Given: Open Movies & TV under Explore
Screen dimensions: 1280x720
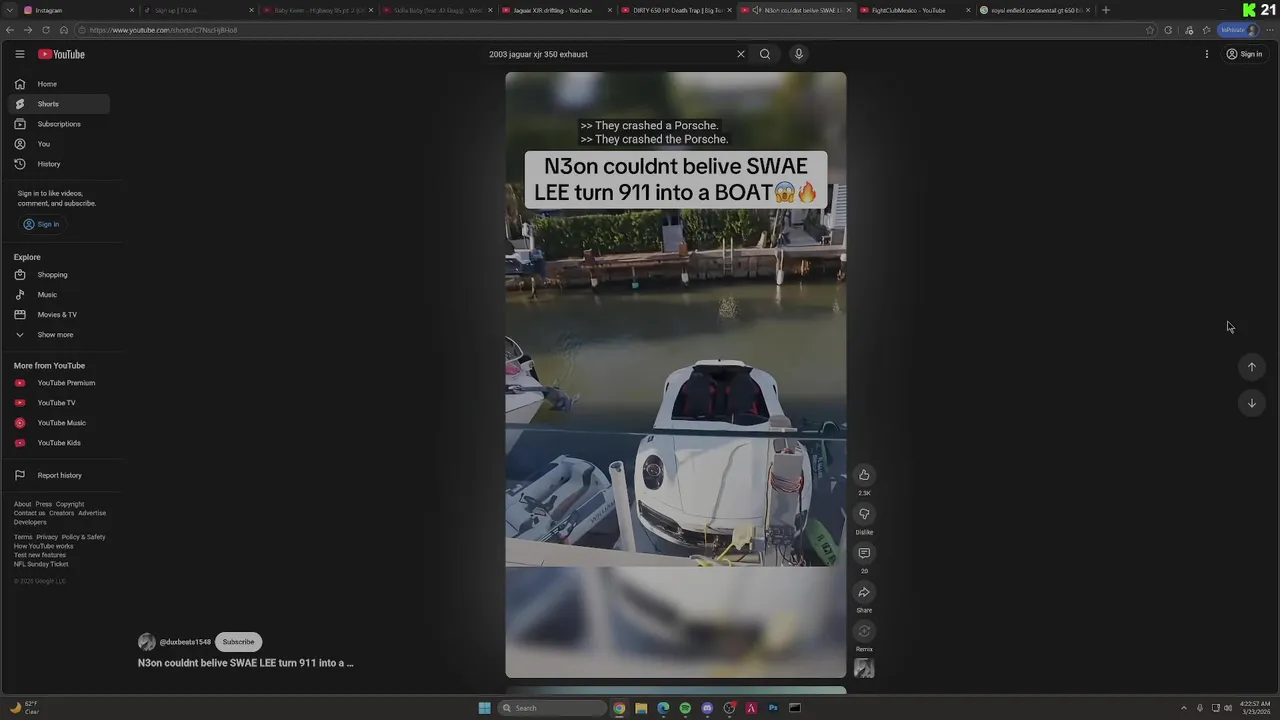Looking at the screenshot, I should (59, 315).
